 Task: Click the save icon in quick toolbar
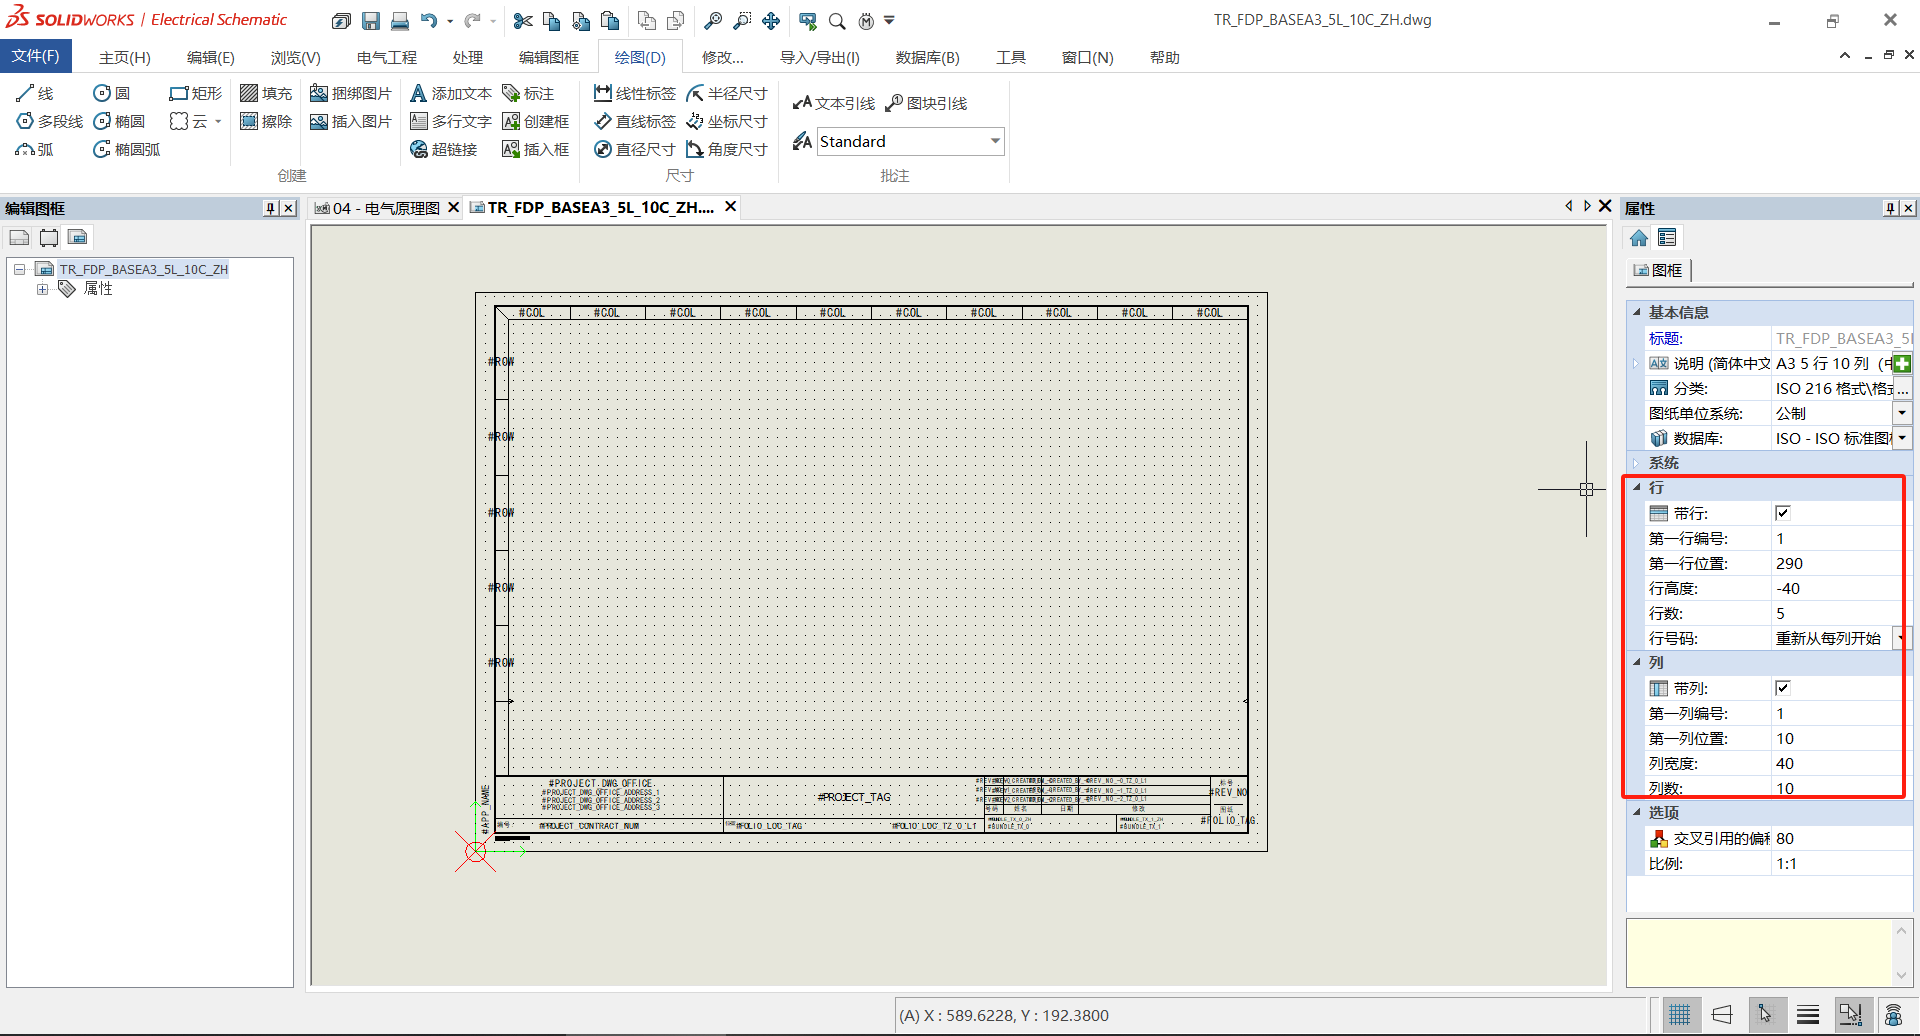pos(371,20)
